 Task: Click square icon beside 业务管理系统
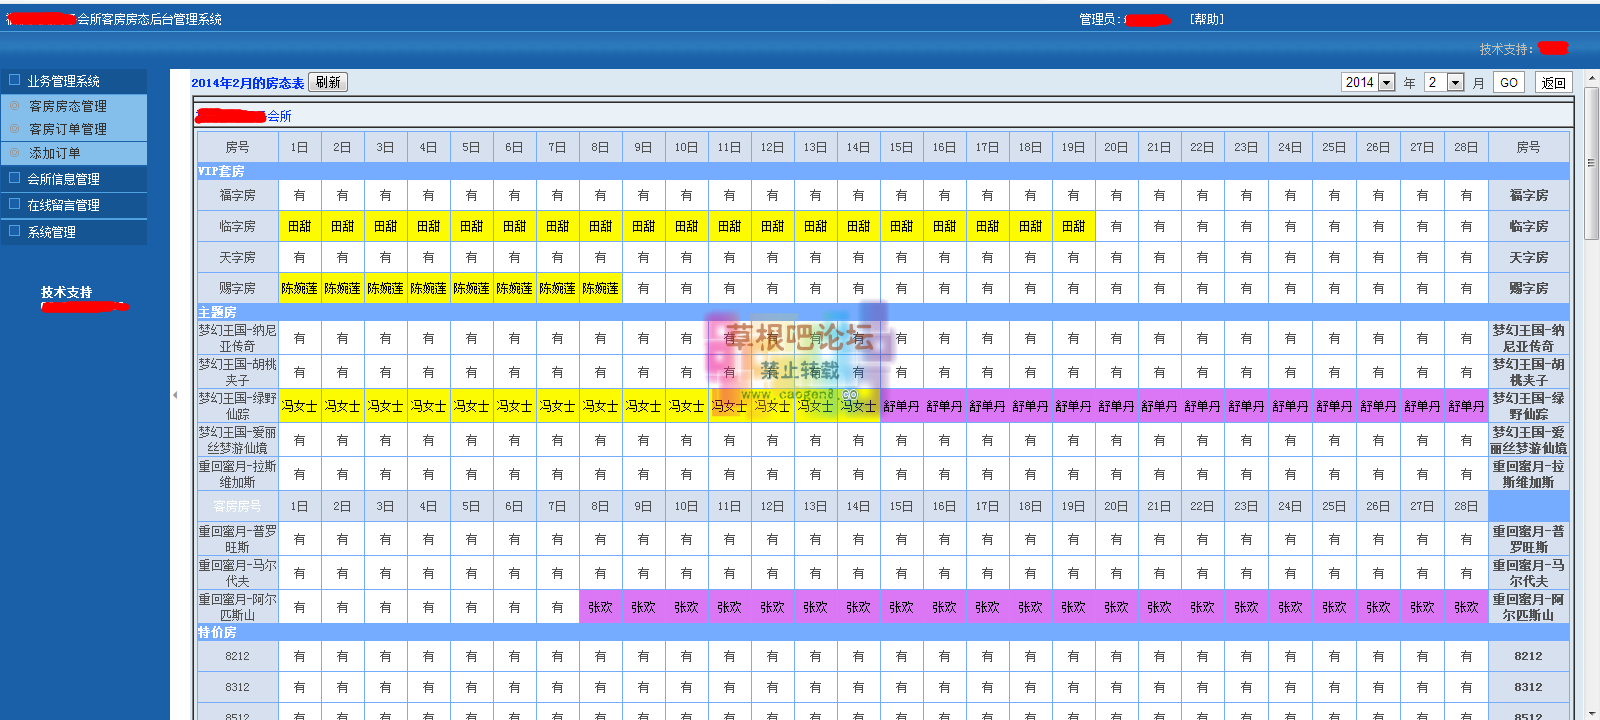point(14,80)
